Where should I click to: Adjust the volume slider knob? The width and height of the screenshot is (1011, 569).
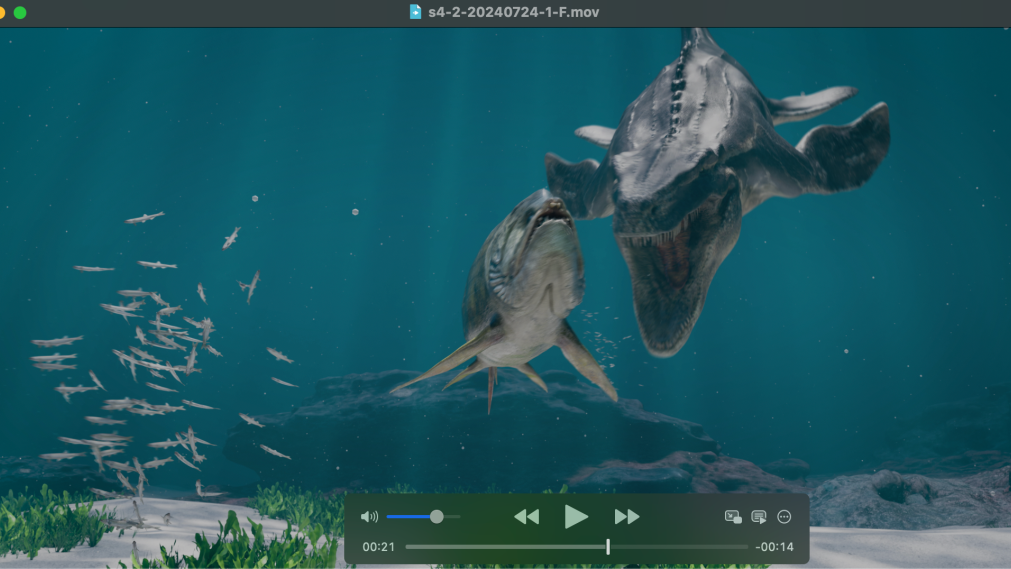tap(437, 517)
